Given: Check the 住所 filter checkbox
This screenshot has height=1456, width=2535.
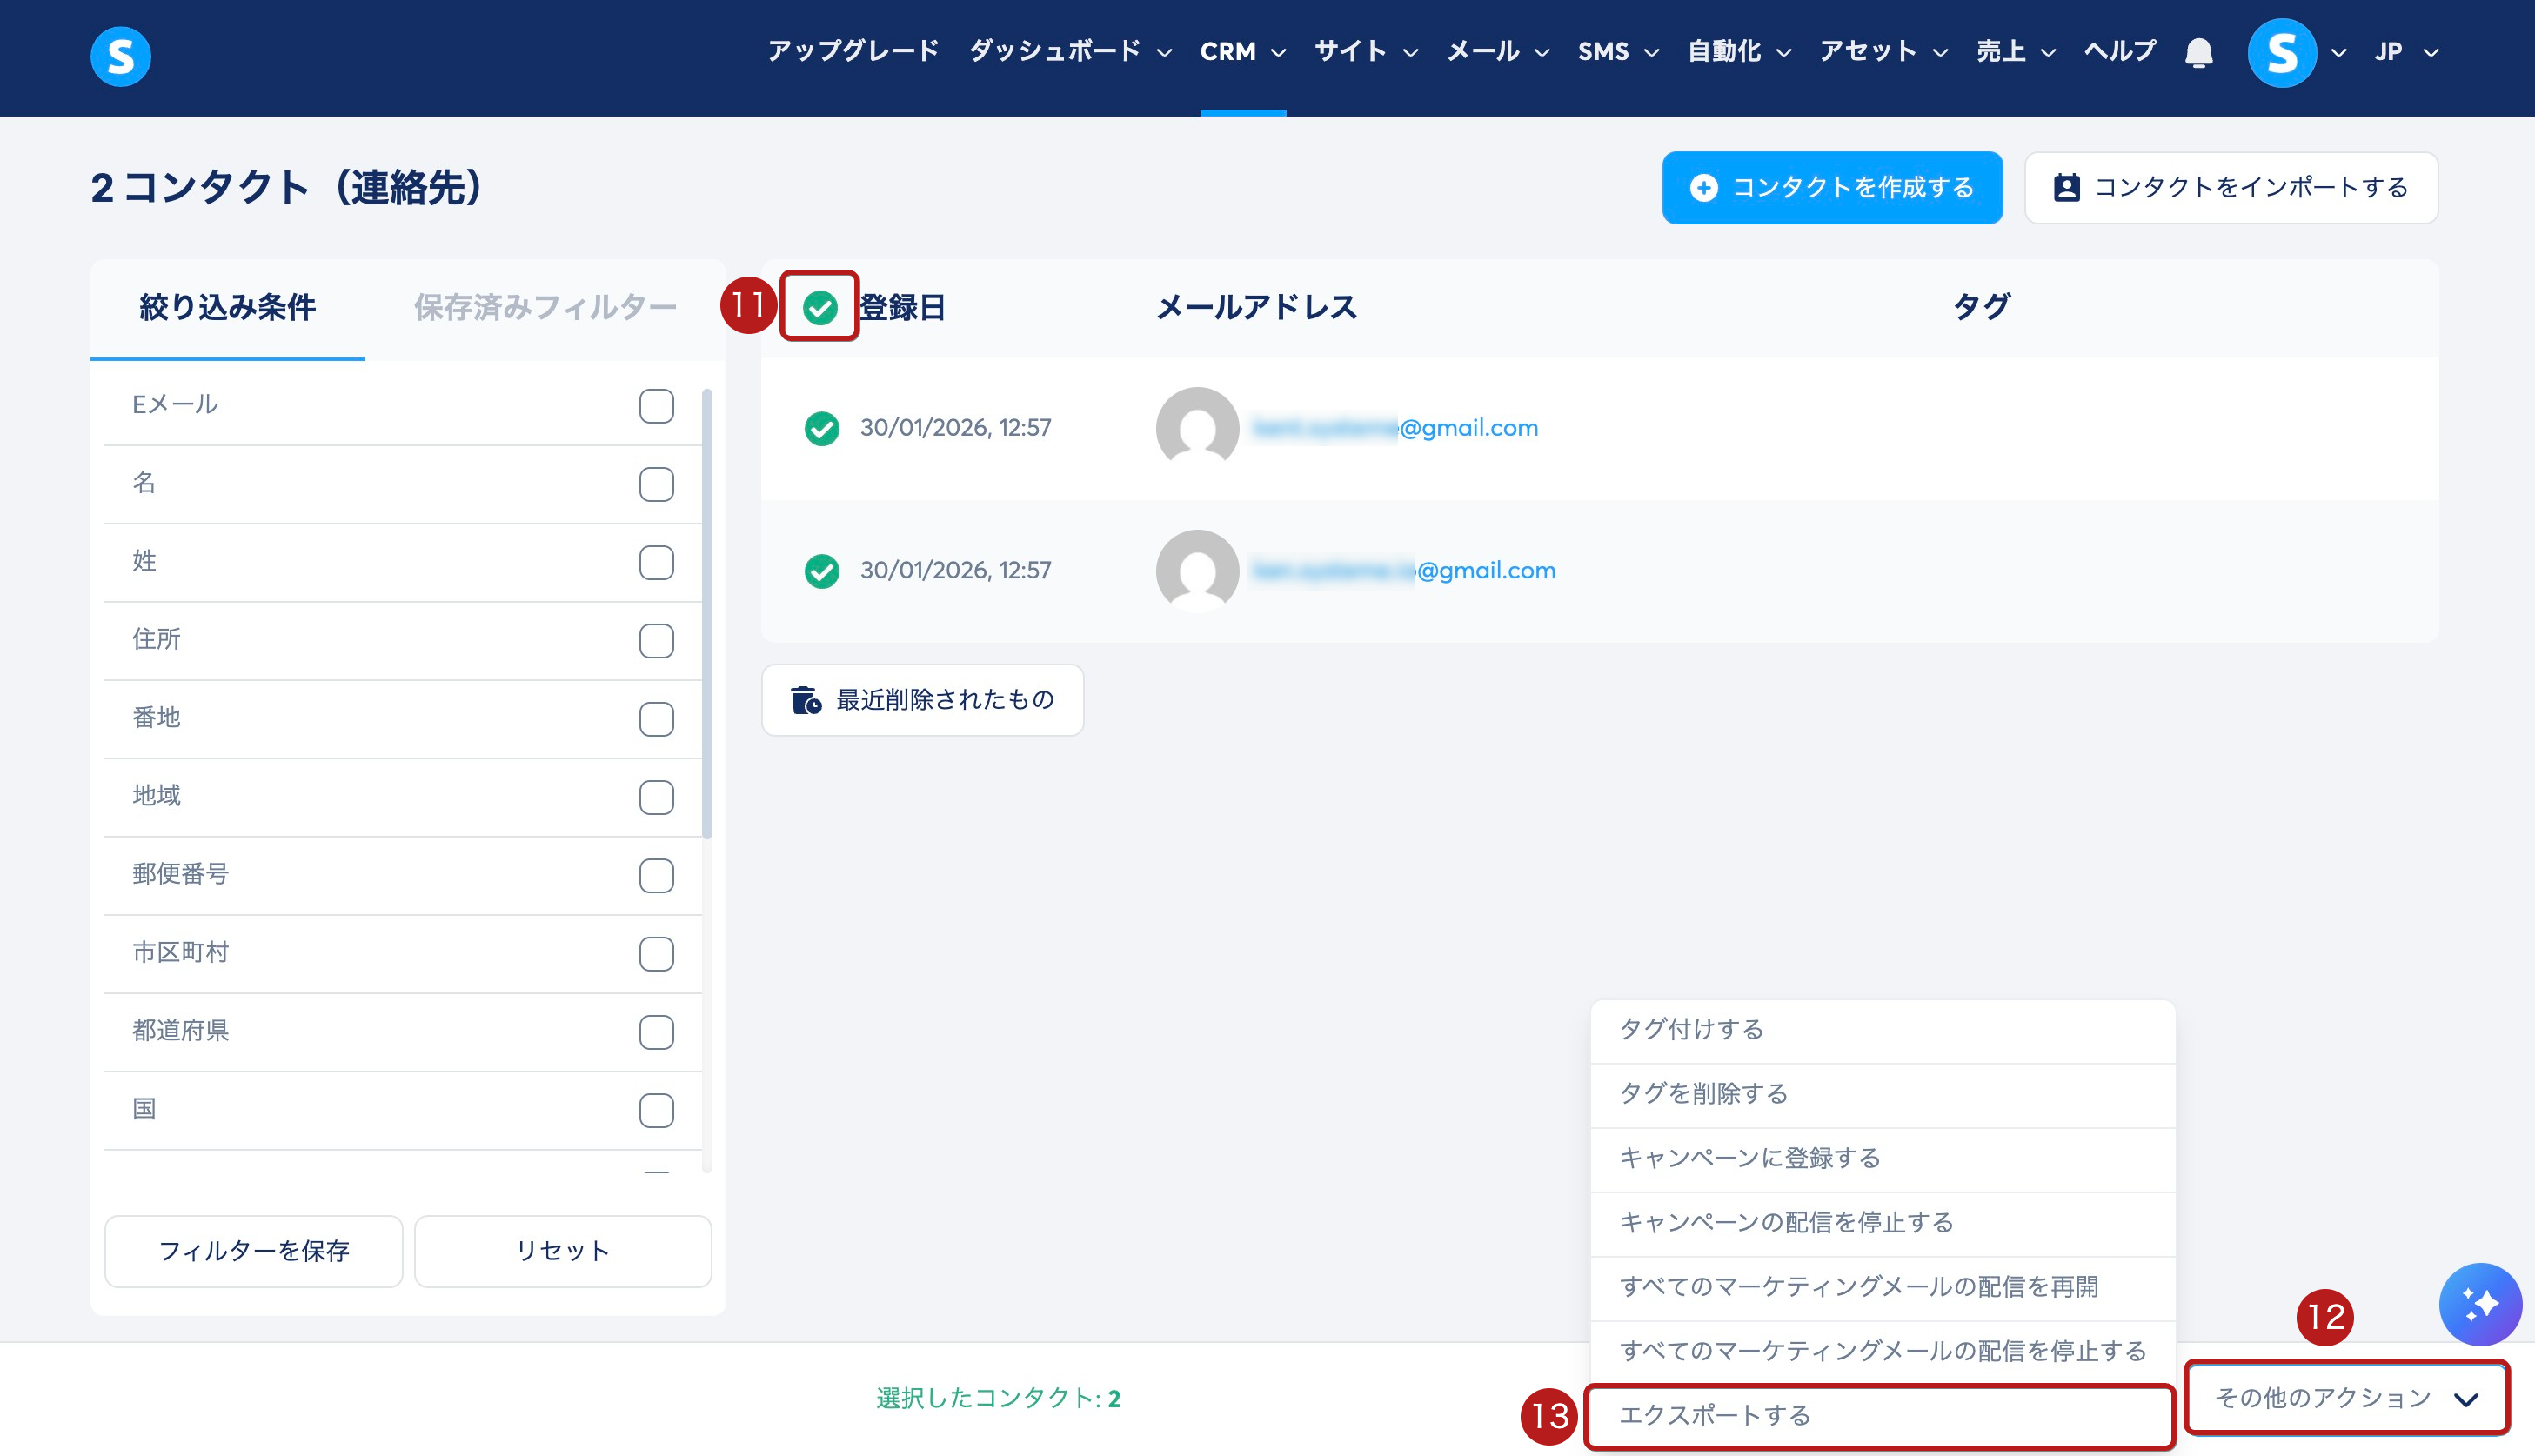Looking at the screenshot, I should point(656,641).
